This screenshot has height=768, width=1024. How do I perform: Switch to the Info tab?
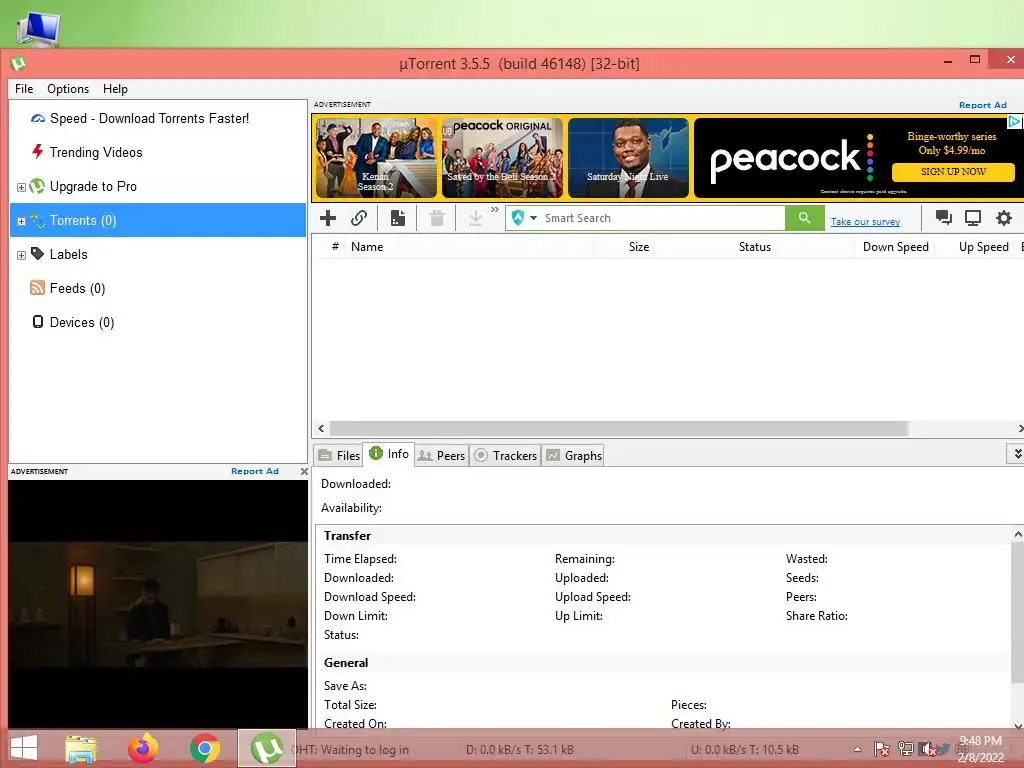(389, 454)
